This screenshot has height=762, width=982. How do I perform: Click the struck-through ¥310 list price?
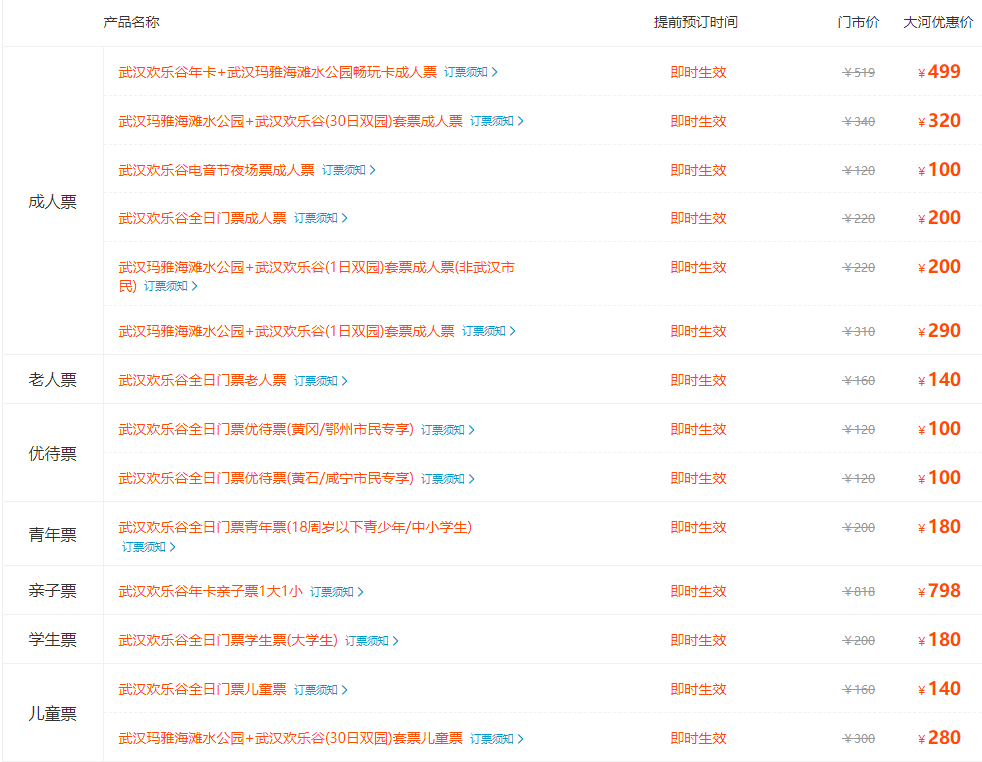pos(859,331)
